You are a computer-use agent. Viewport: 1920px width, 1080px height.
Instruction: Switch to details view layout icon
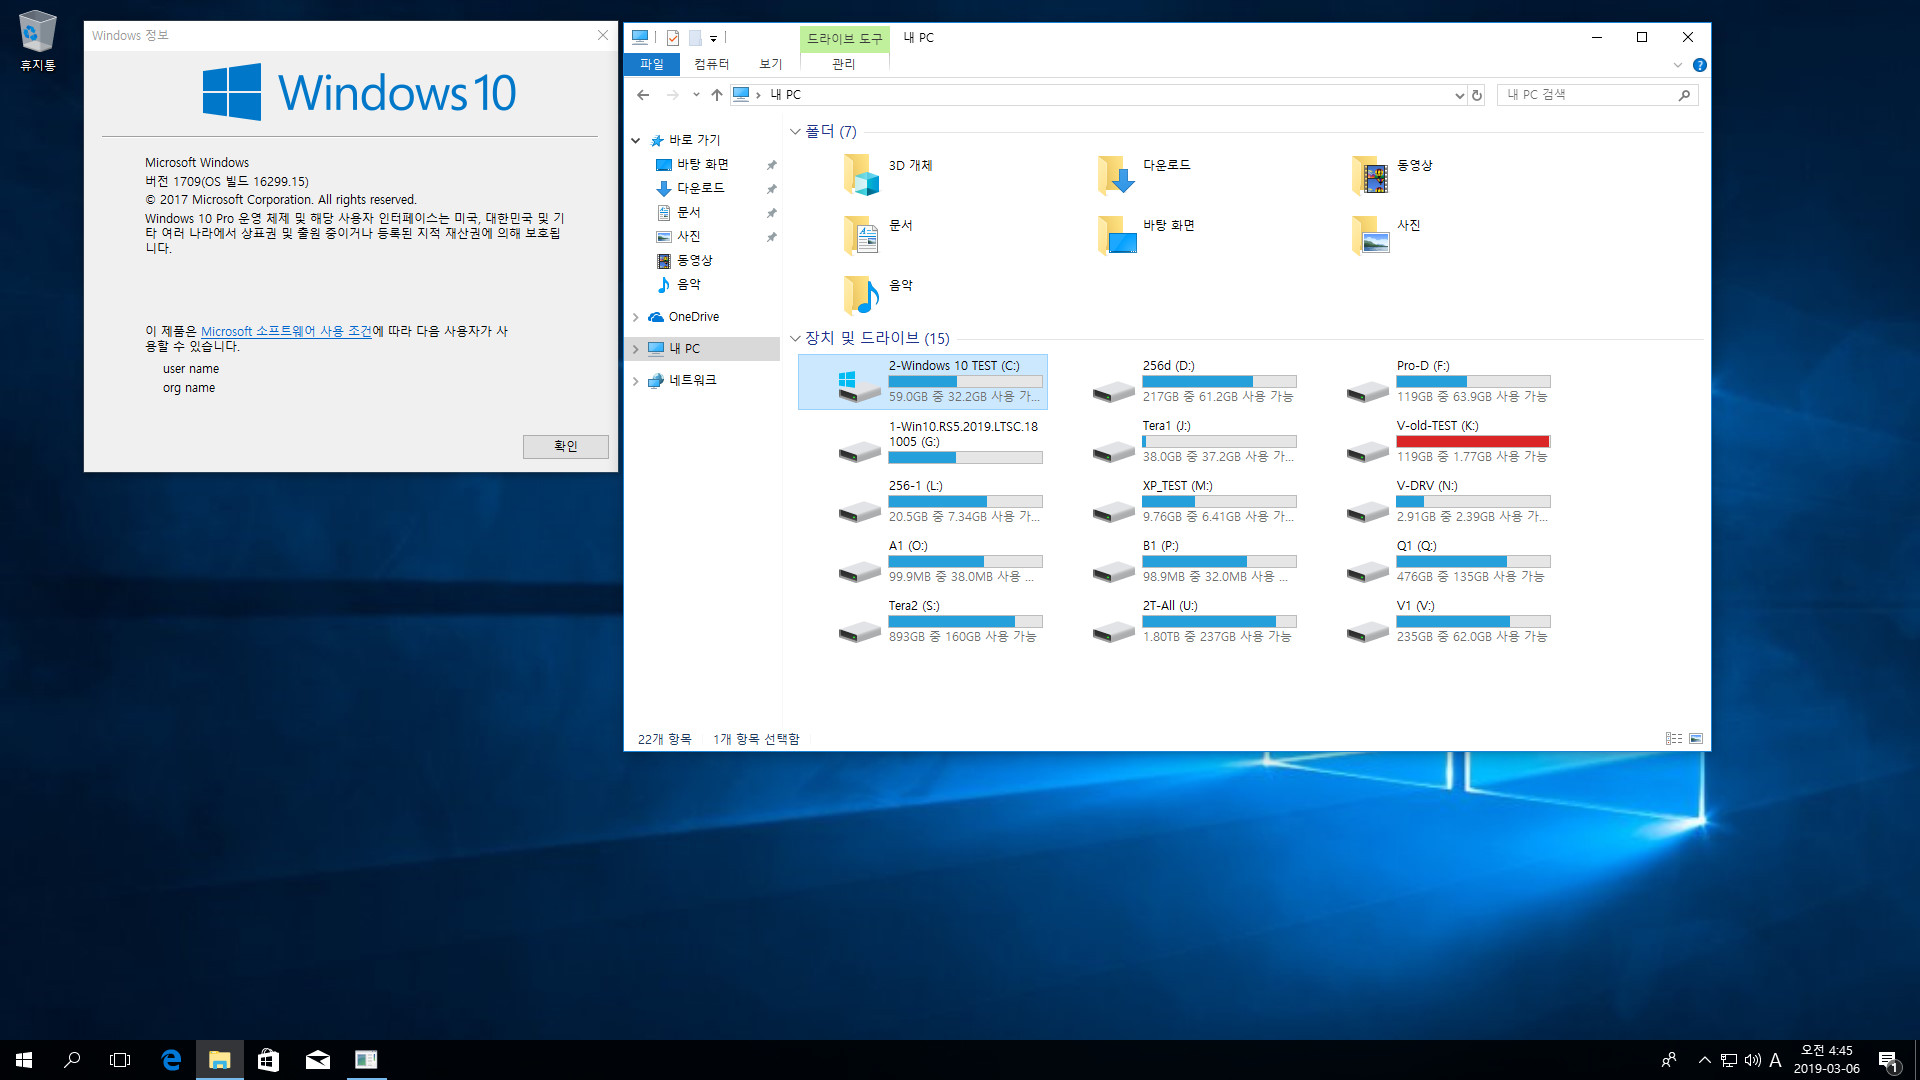tap(1673, 739)
